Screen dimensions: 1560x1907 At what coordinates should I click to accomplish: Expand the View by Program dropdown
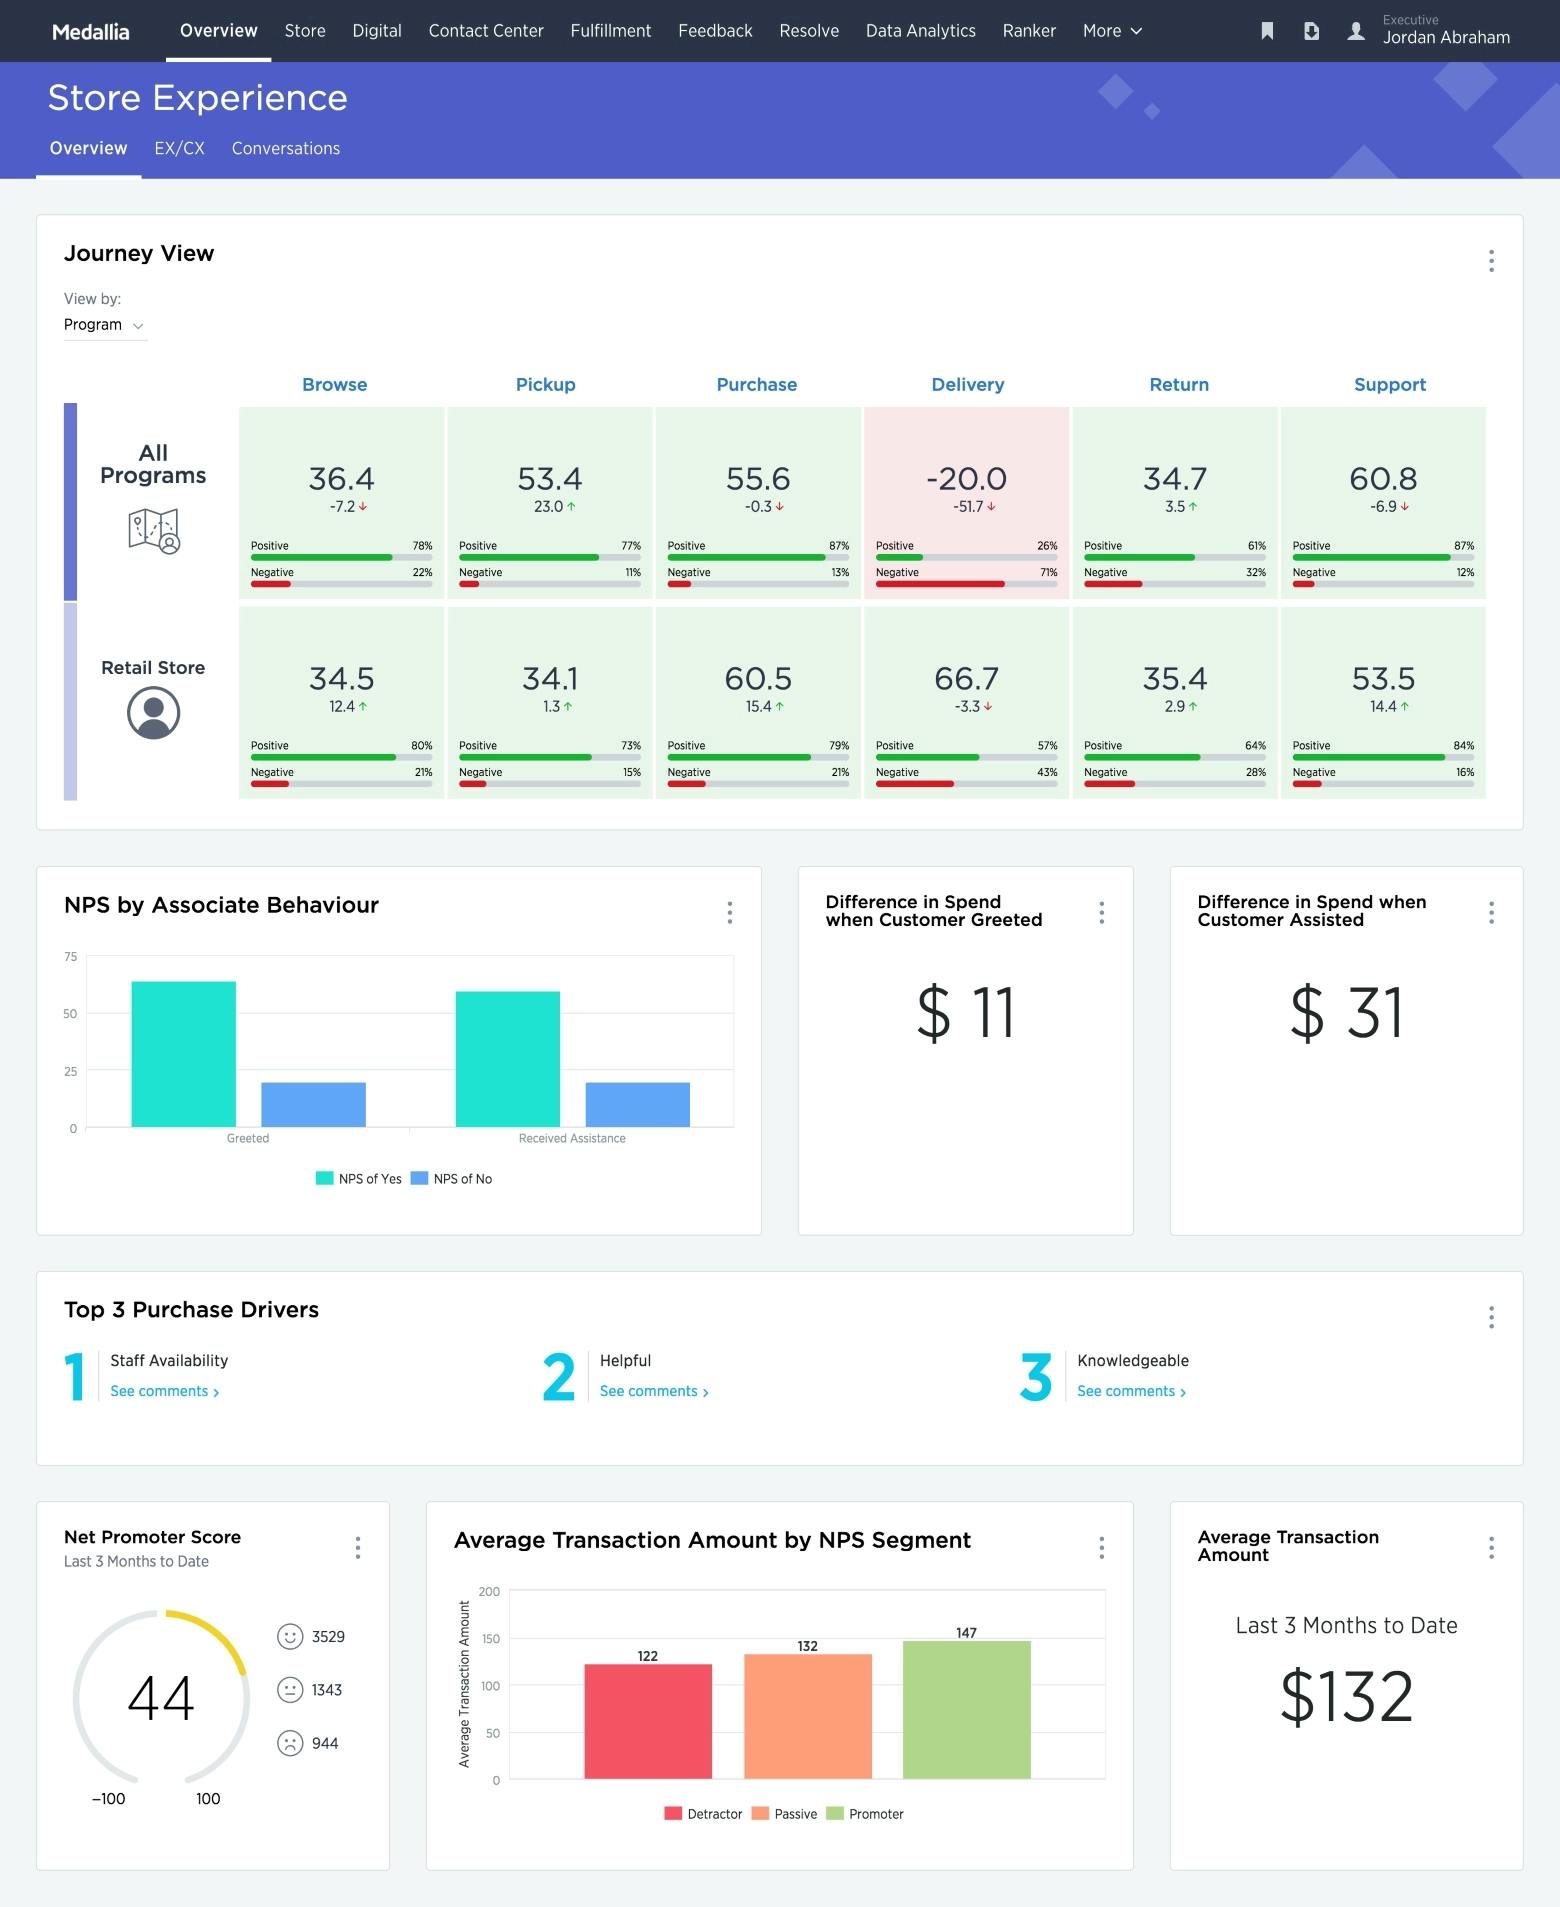104,325
